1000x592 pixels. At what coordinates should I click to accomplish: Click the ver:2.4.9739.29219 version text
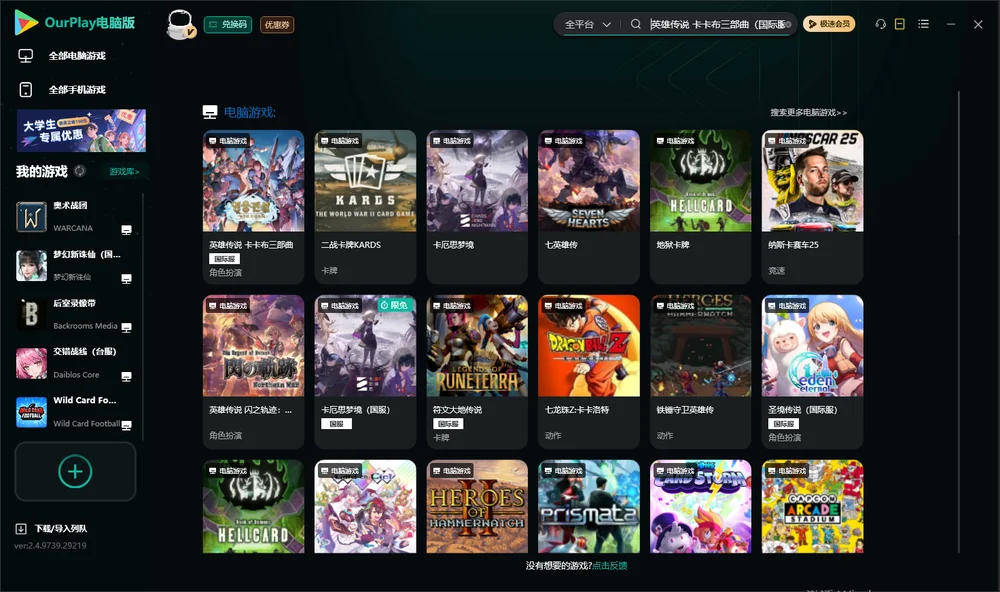click(x=50, y=546)
